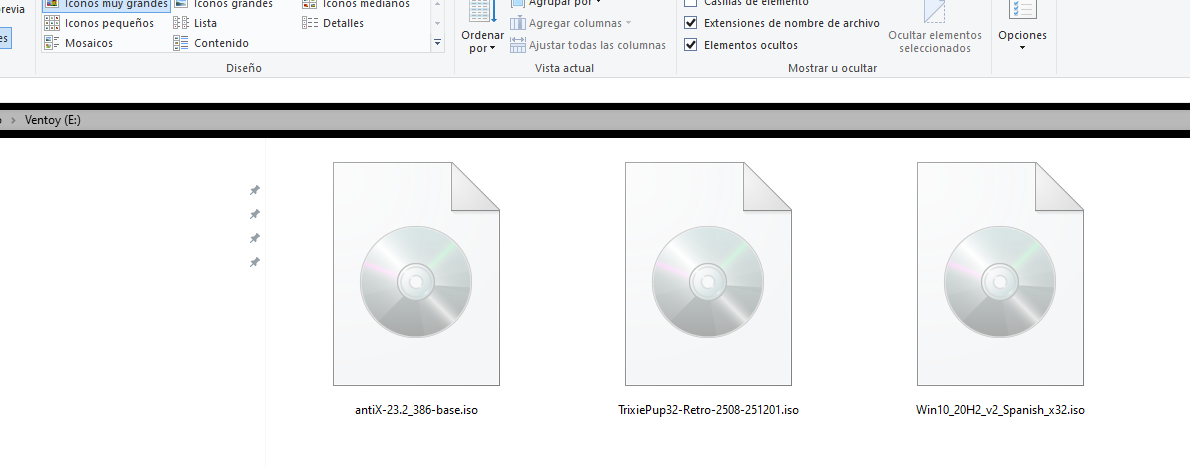Screen dimensions: 1190x467
Task: Apply the Mosaicos layout
Action: coord(78,43)
